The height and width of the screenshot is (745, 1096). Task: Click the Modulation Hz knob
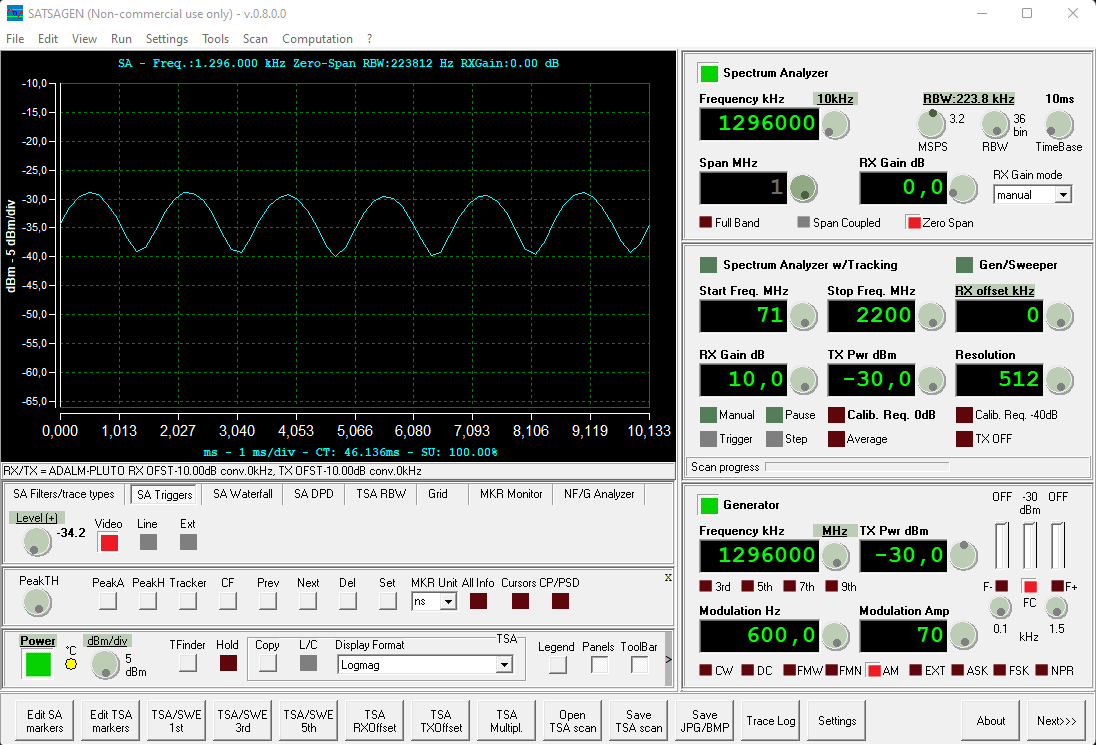pos(835,637)
